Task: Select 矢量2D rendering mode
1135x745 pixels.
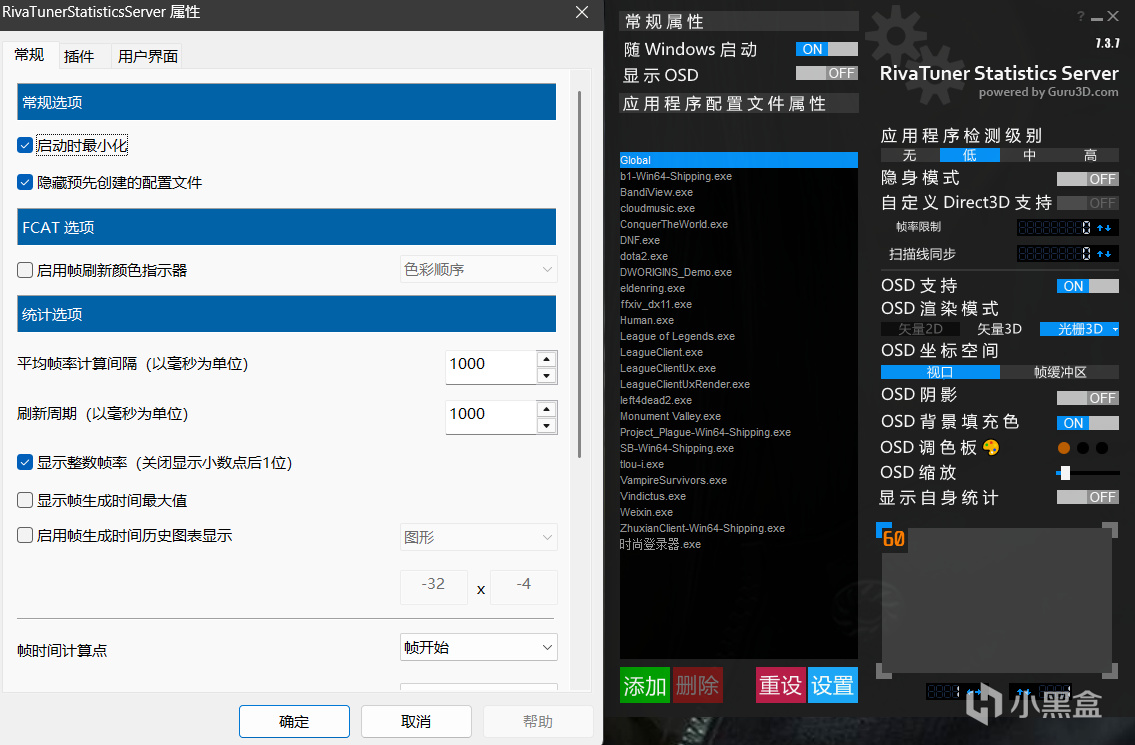Action: [x=920, y=329]
